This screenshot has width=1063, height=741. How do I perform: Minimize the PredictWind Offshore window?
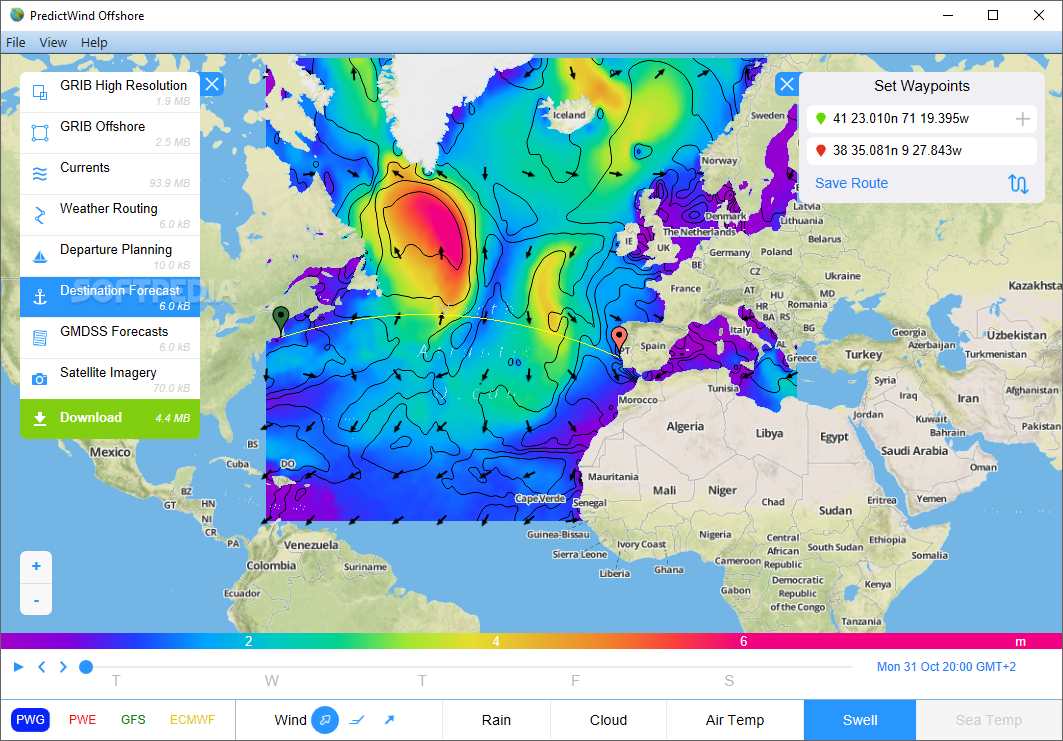tap(948, 15)
